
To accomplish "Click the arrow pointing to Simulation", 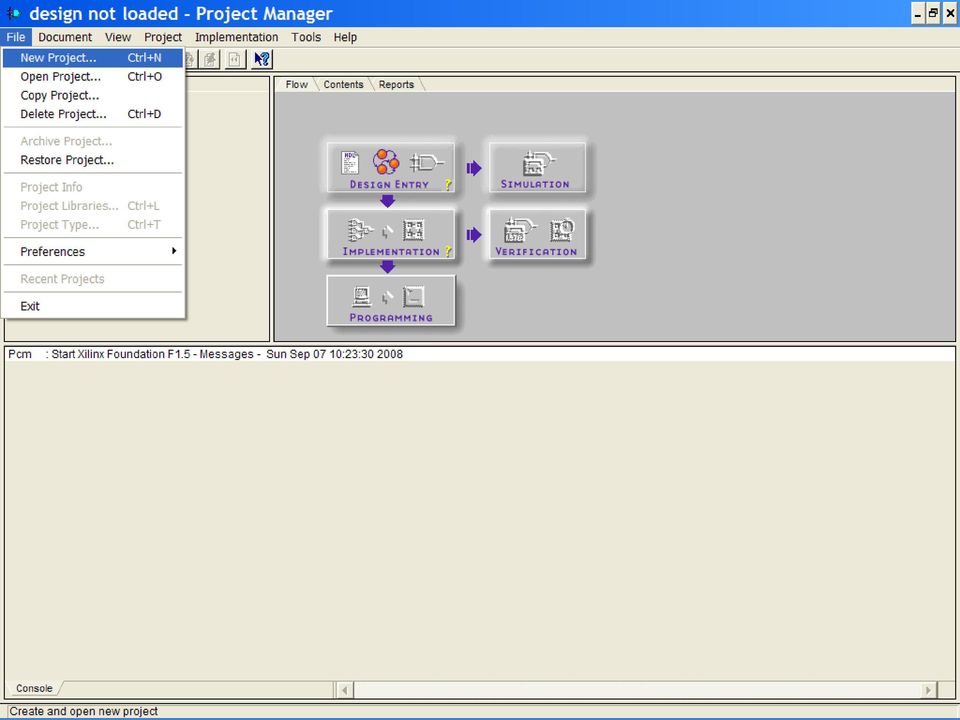I will (x=474, y=168).
